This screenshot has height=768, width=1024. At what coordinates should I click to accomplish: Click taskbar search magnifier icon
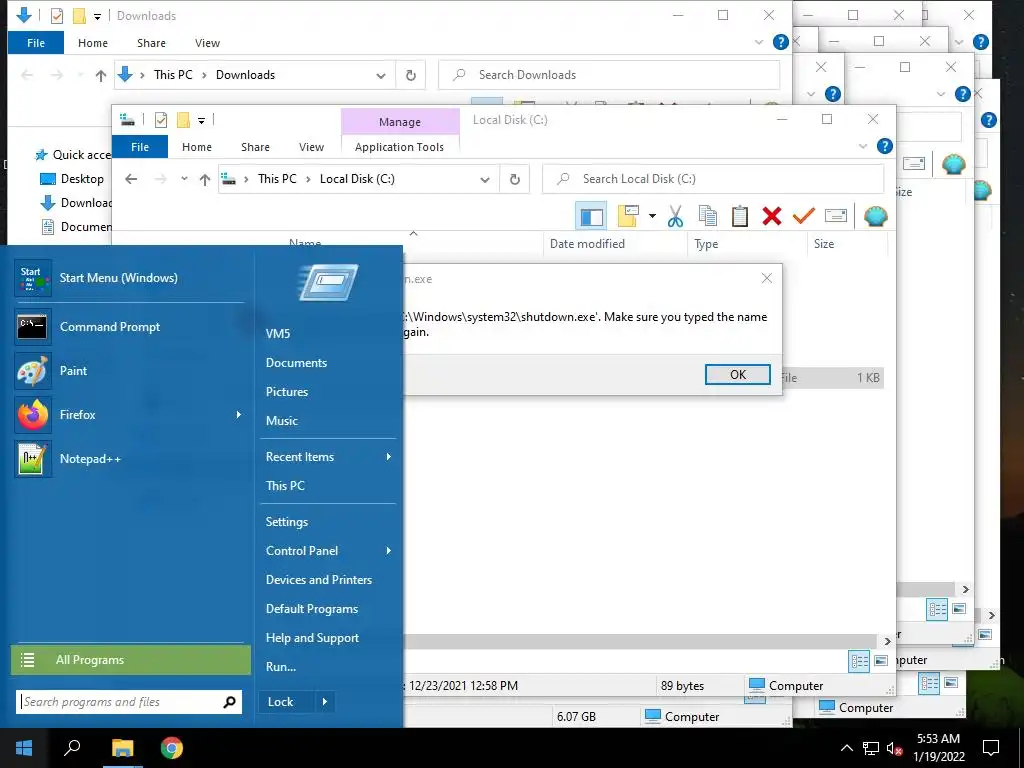click(x=72, y=748)
